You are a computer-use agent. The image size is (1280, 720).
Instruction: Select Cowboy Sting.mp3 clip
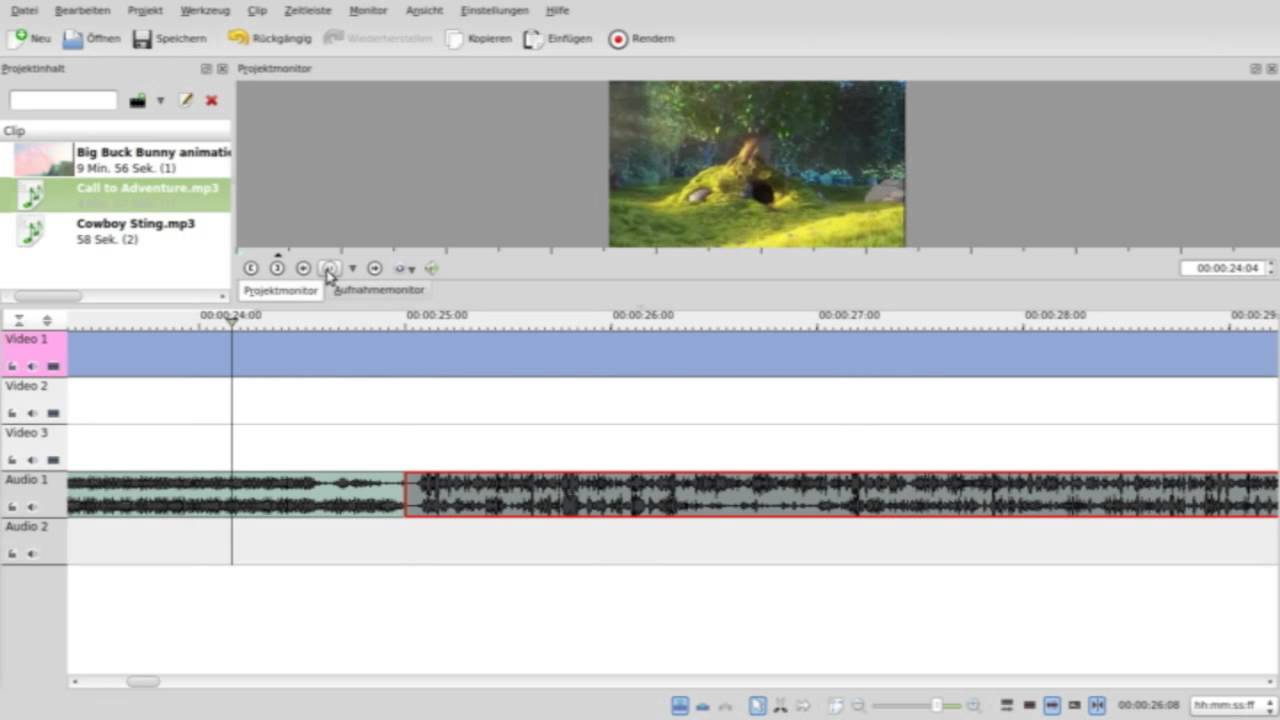coord(115,231)
